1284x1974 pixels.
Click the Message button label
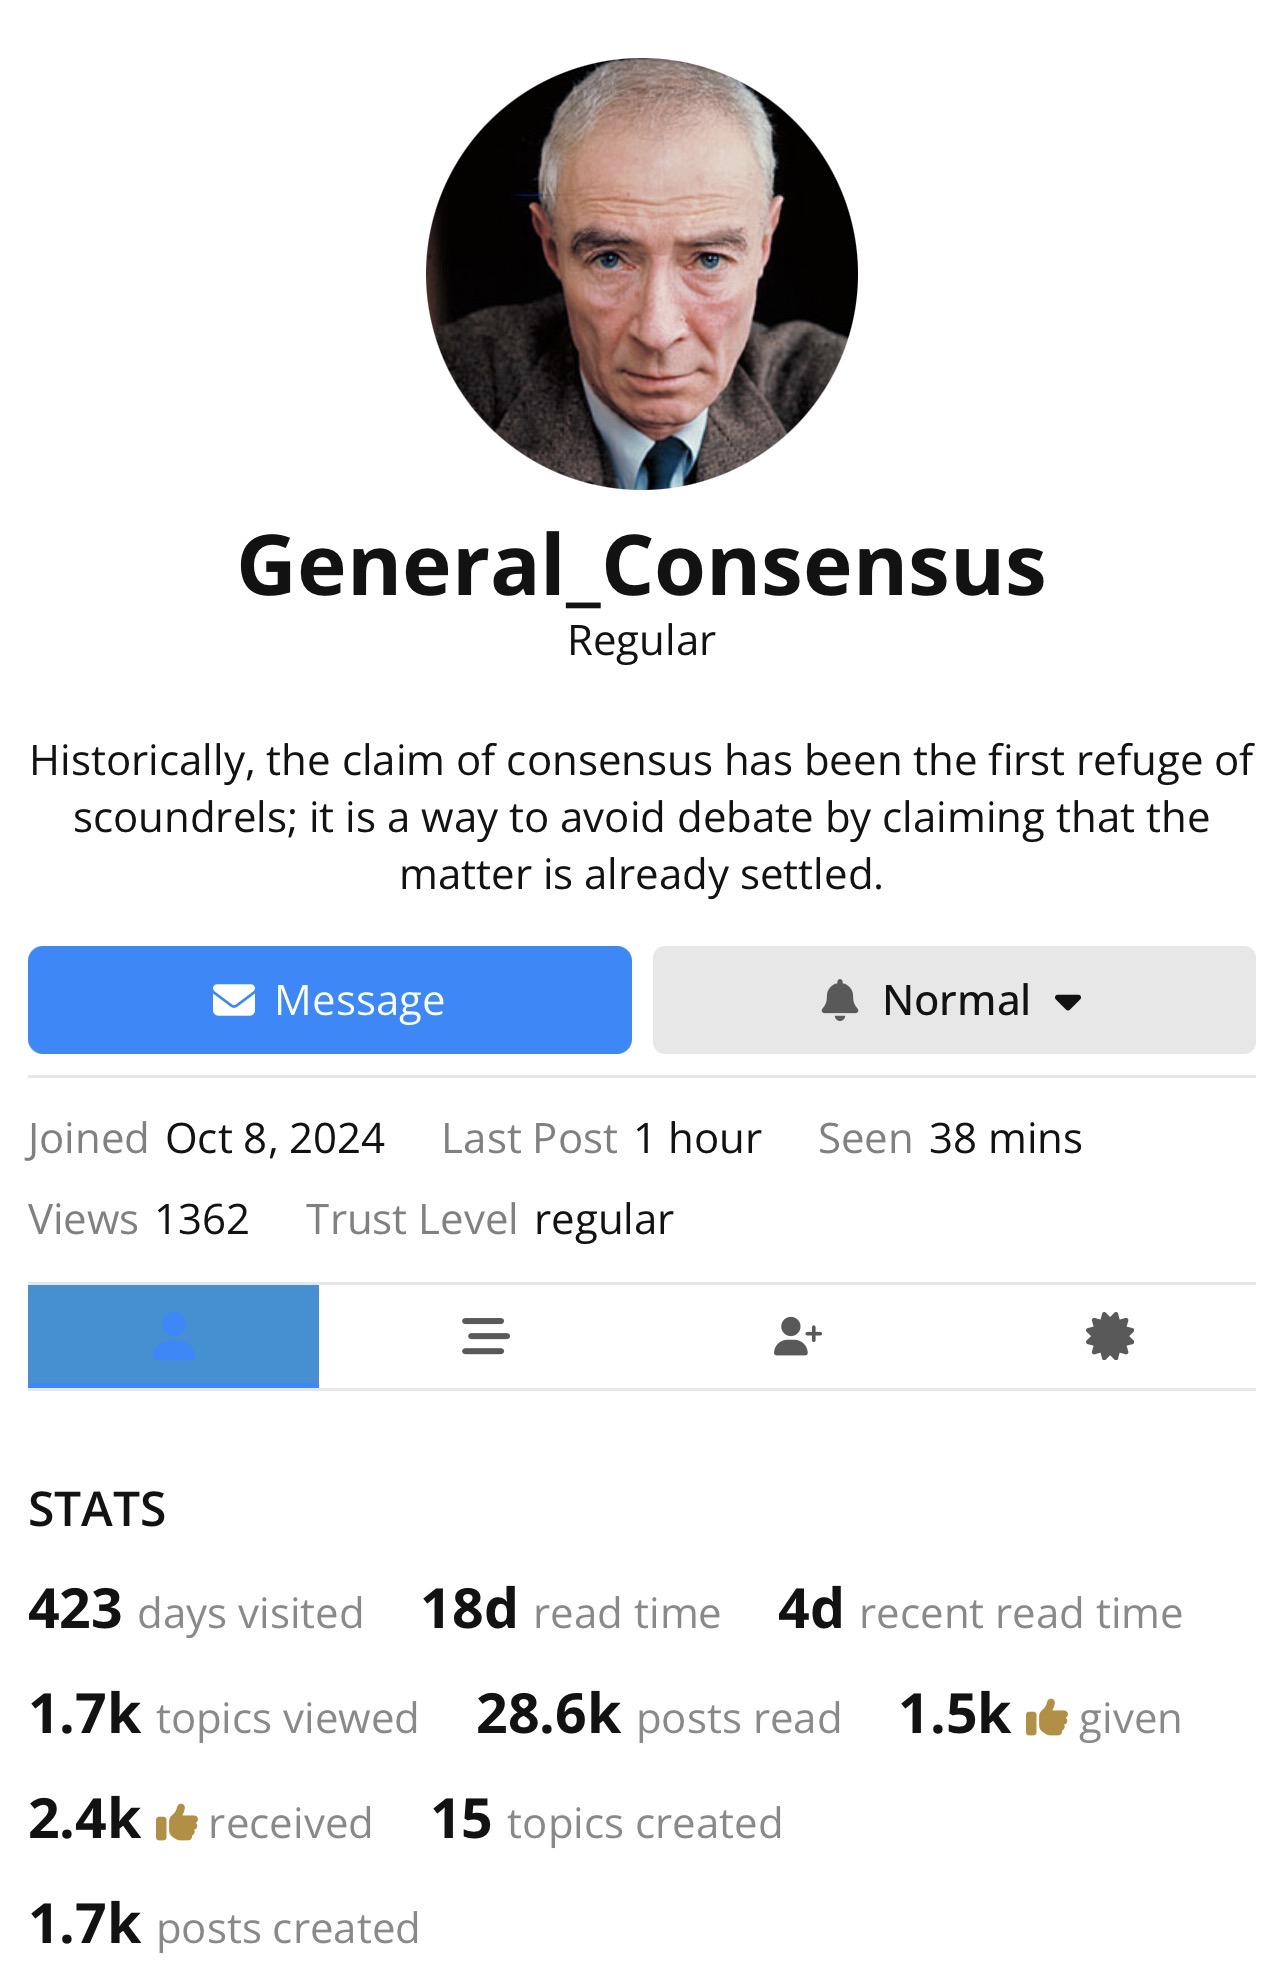[x=360, y=1000]
